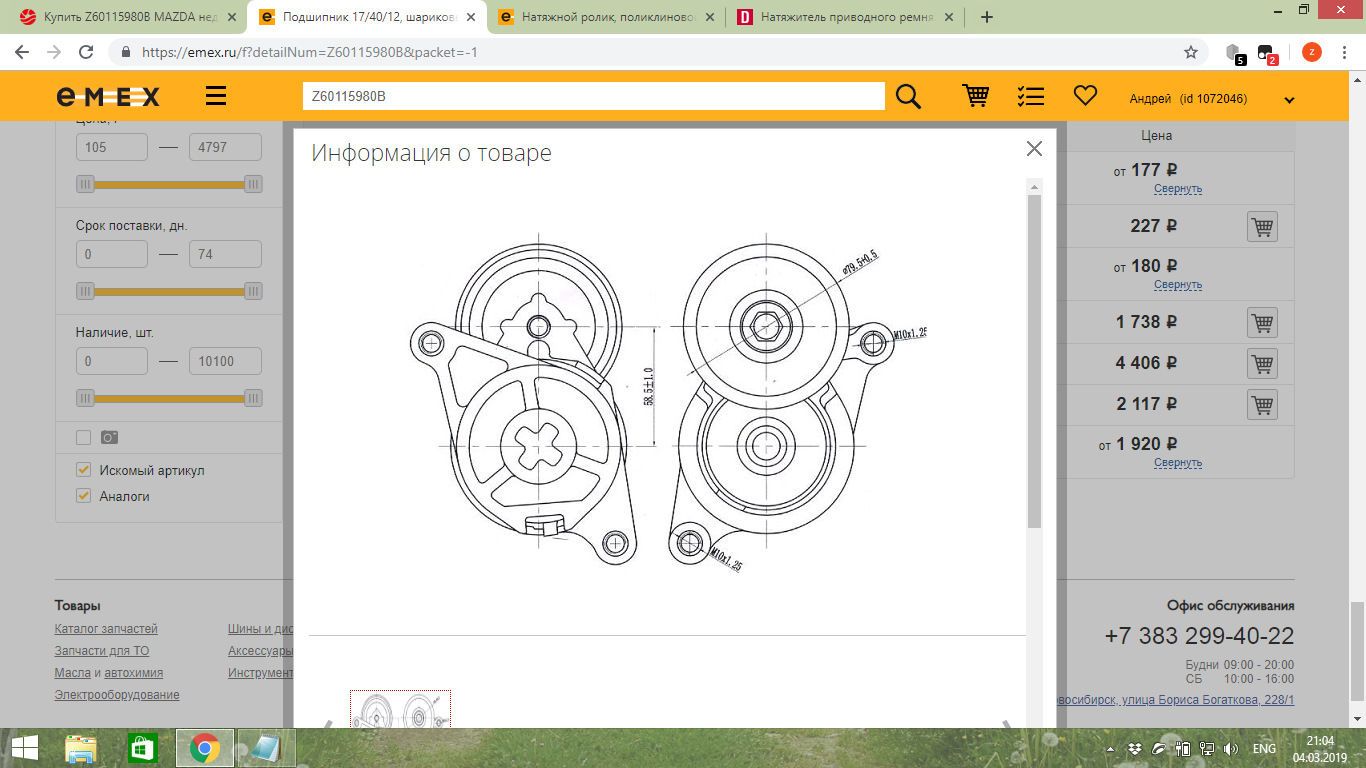
Task: Click the dialog scrollbar up arrow
Action: click(1035, 187)
